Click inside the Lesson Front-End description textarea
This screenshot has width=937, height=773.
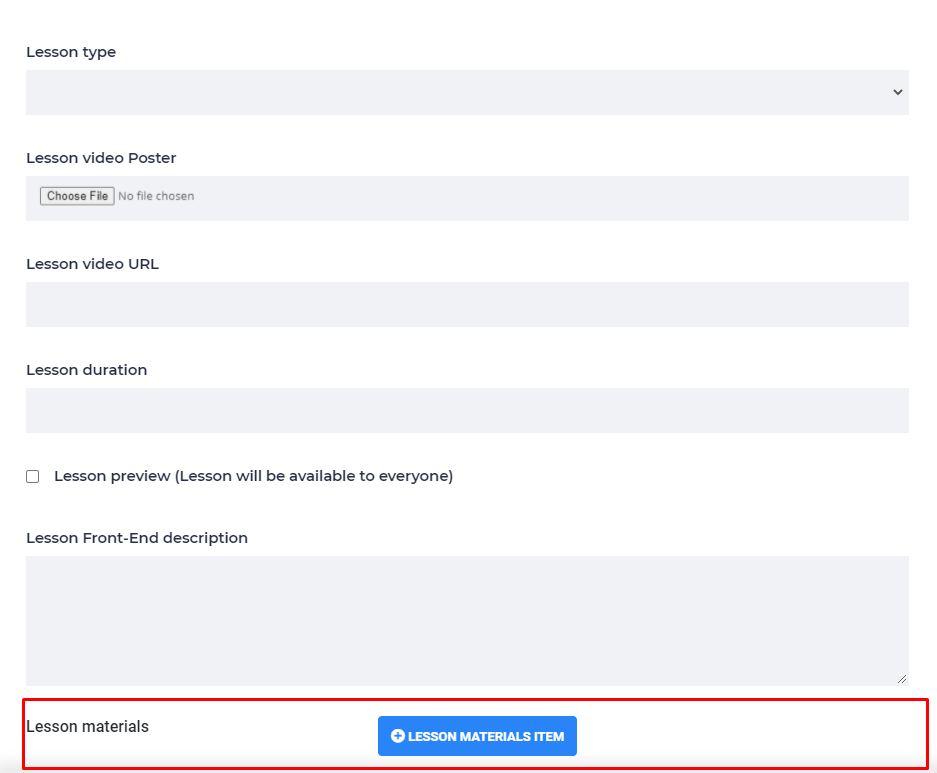pyautogui.click(x=467, y=621)
